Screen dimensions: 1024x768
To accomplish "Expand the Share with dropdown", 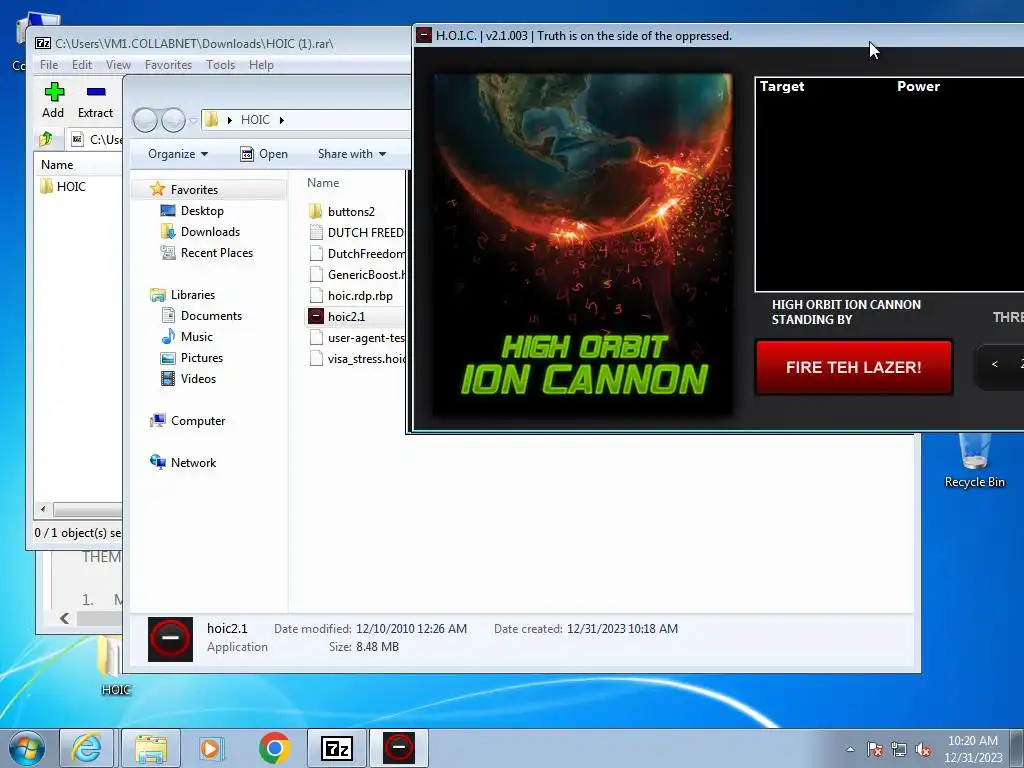I will pyautogui.click(x=352, y=154).
